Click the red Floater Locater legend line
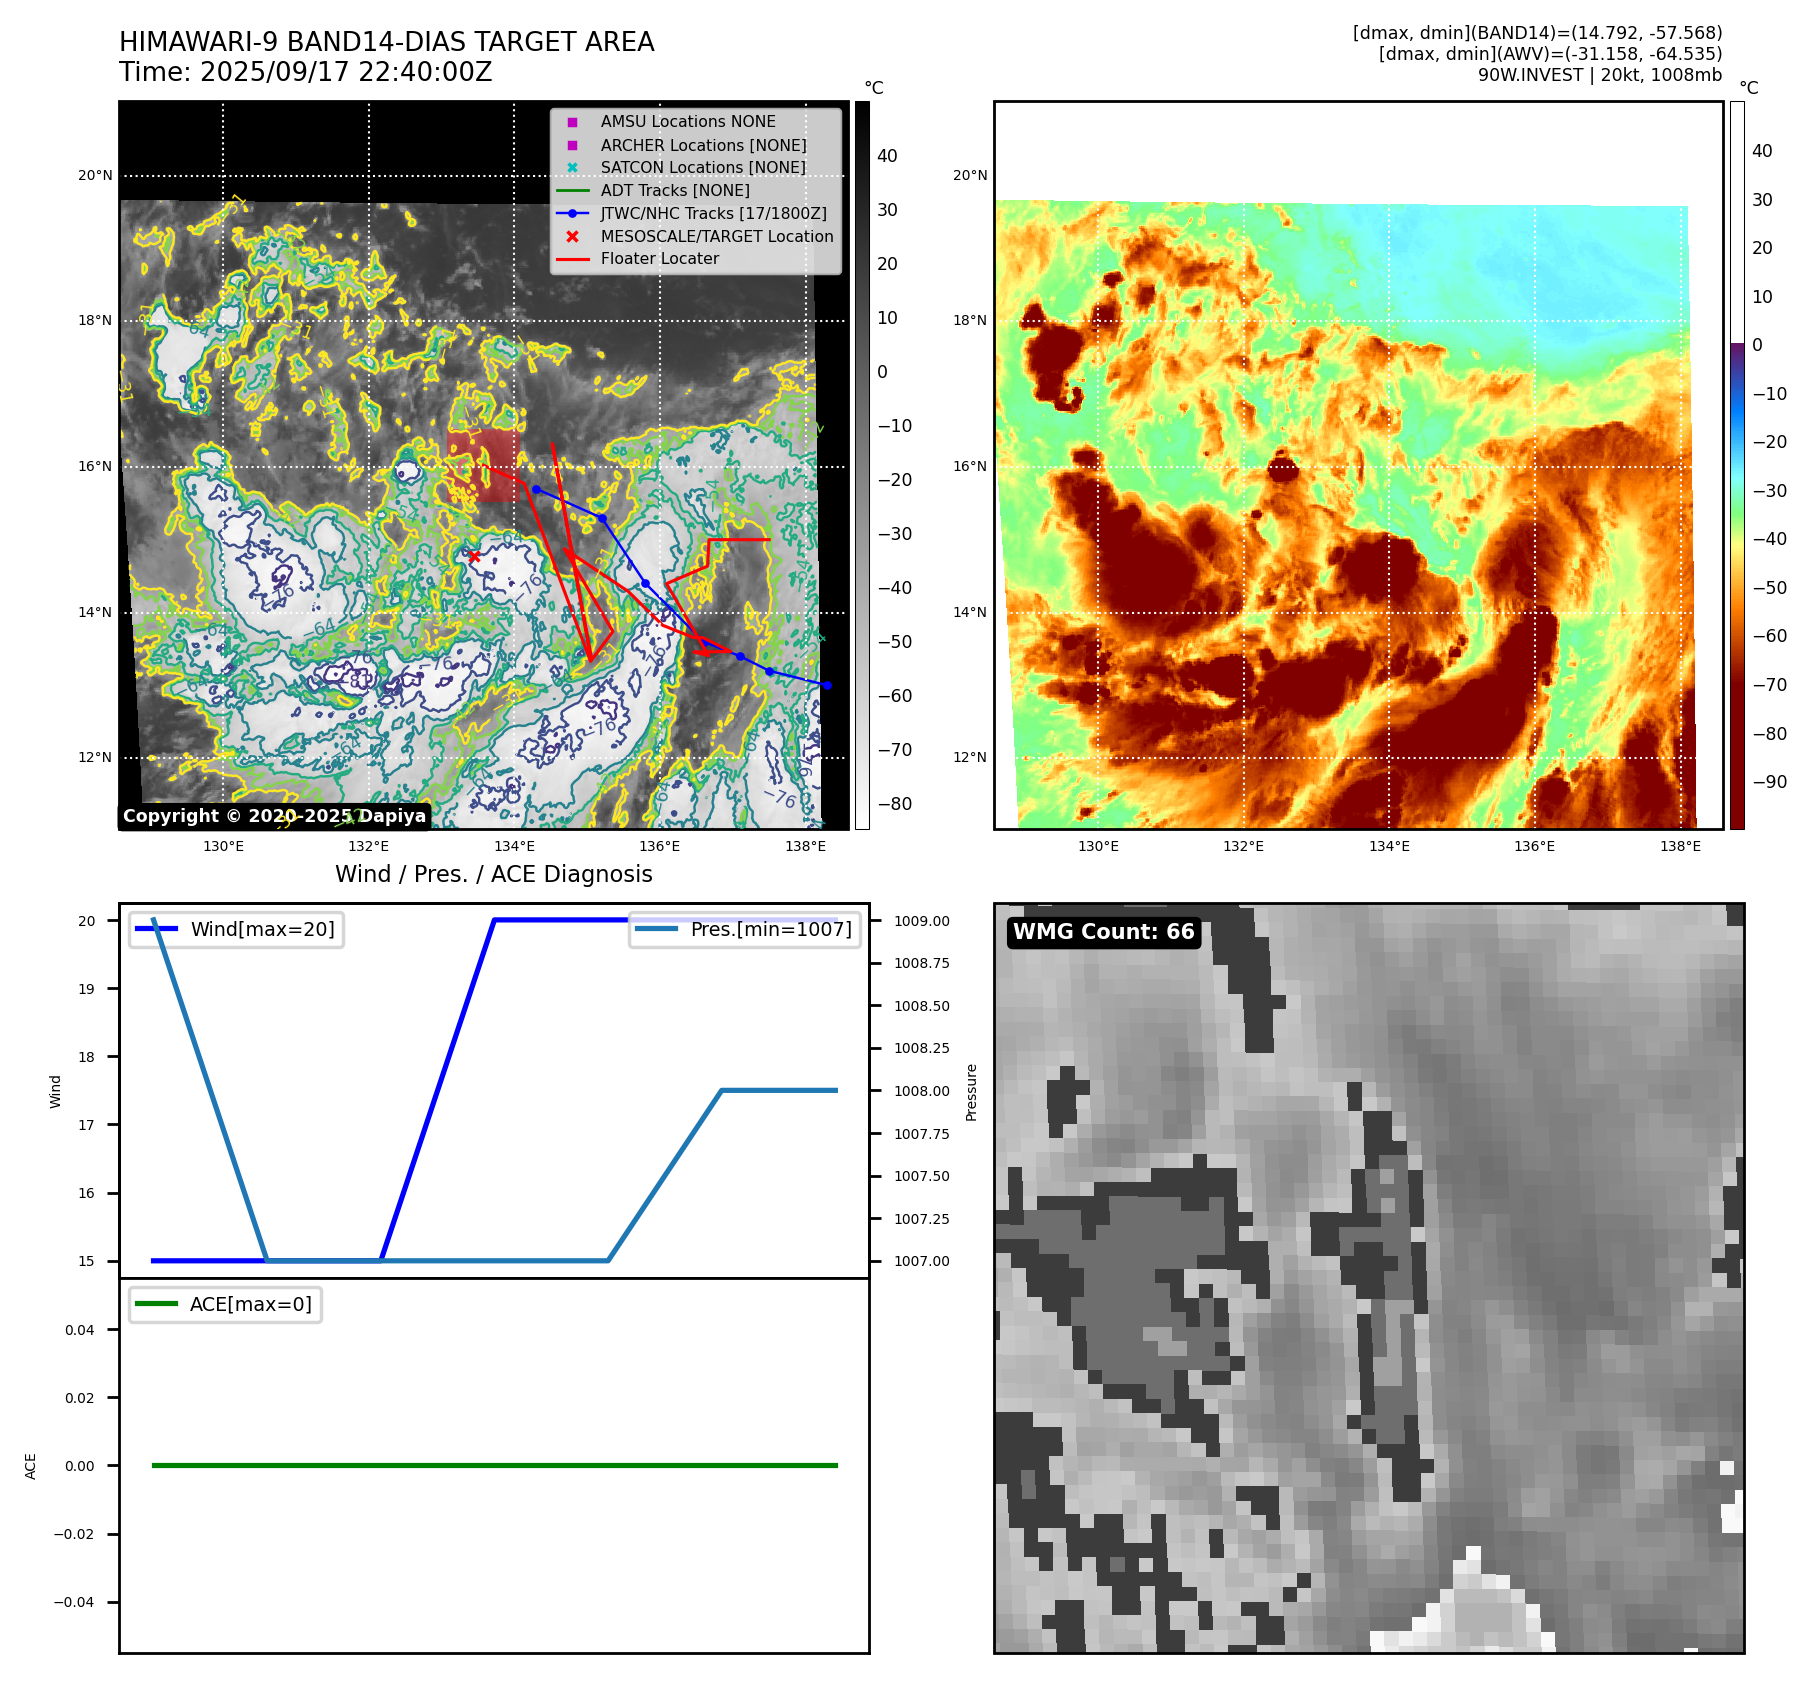 [x=572, y=259]
